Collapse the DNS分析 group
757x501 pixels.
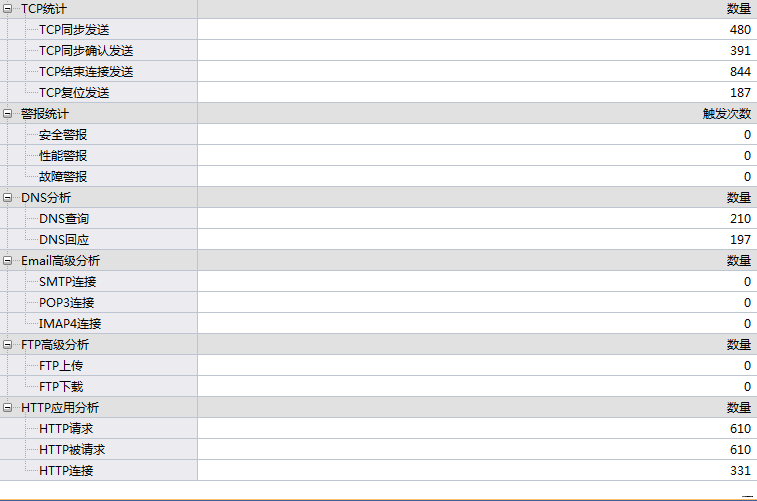click(x=7, y=197)
